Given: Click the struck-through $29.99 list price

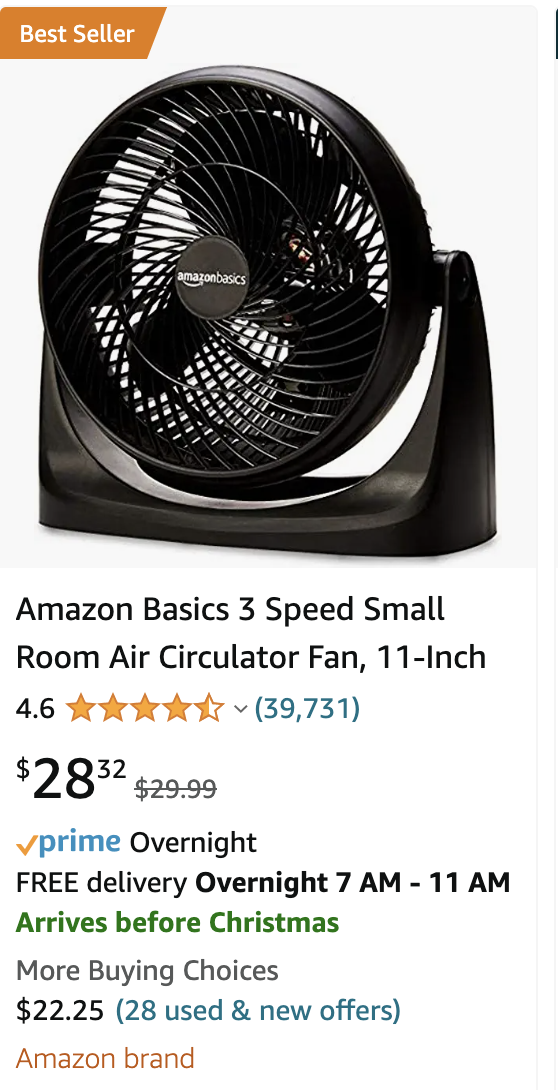Looking at the screenshot, I should tap(175, 788).
